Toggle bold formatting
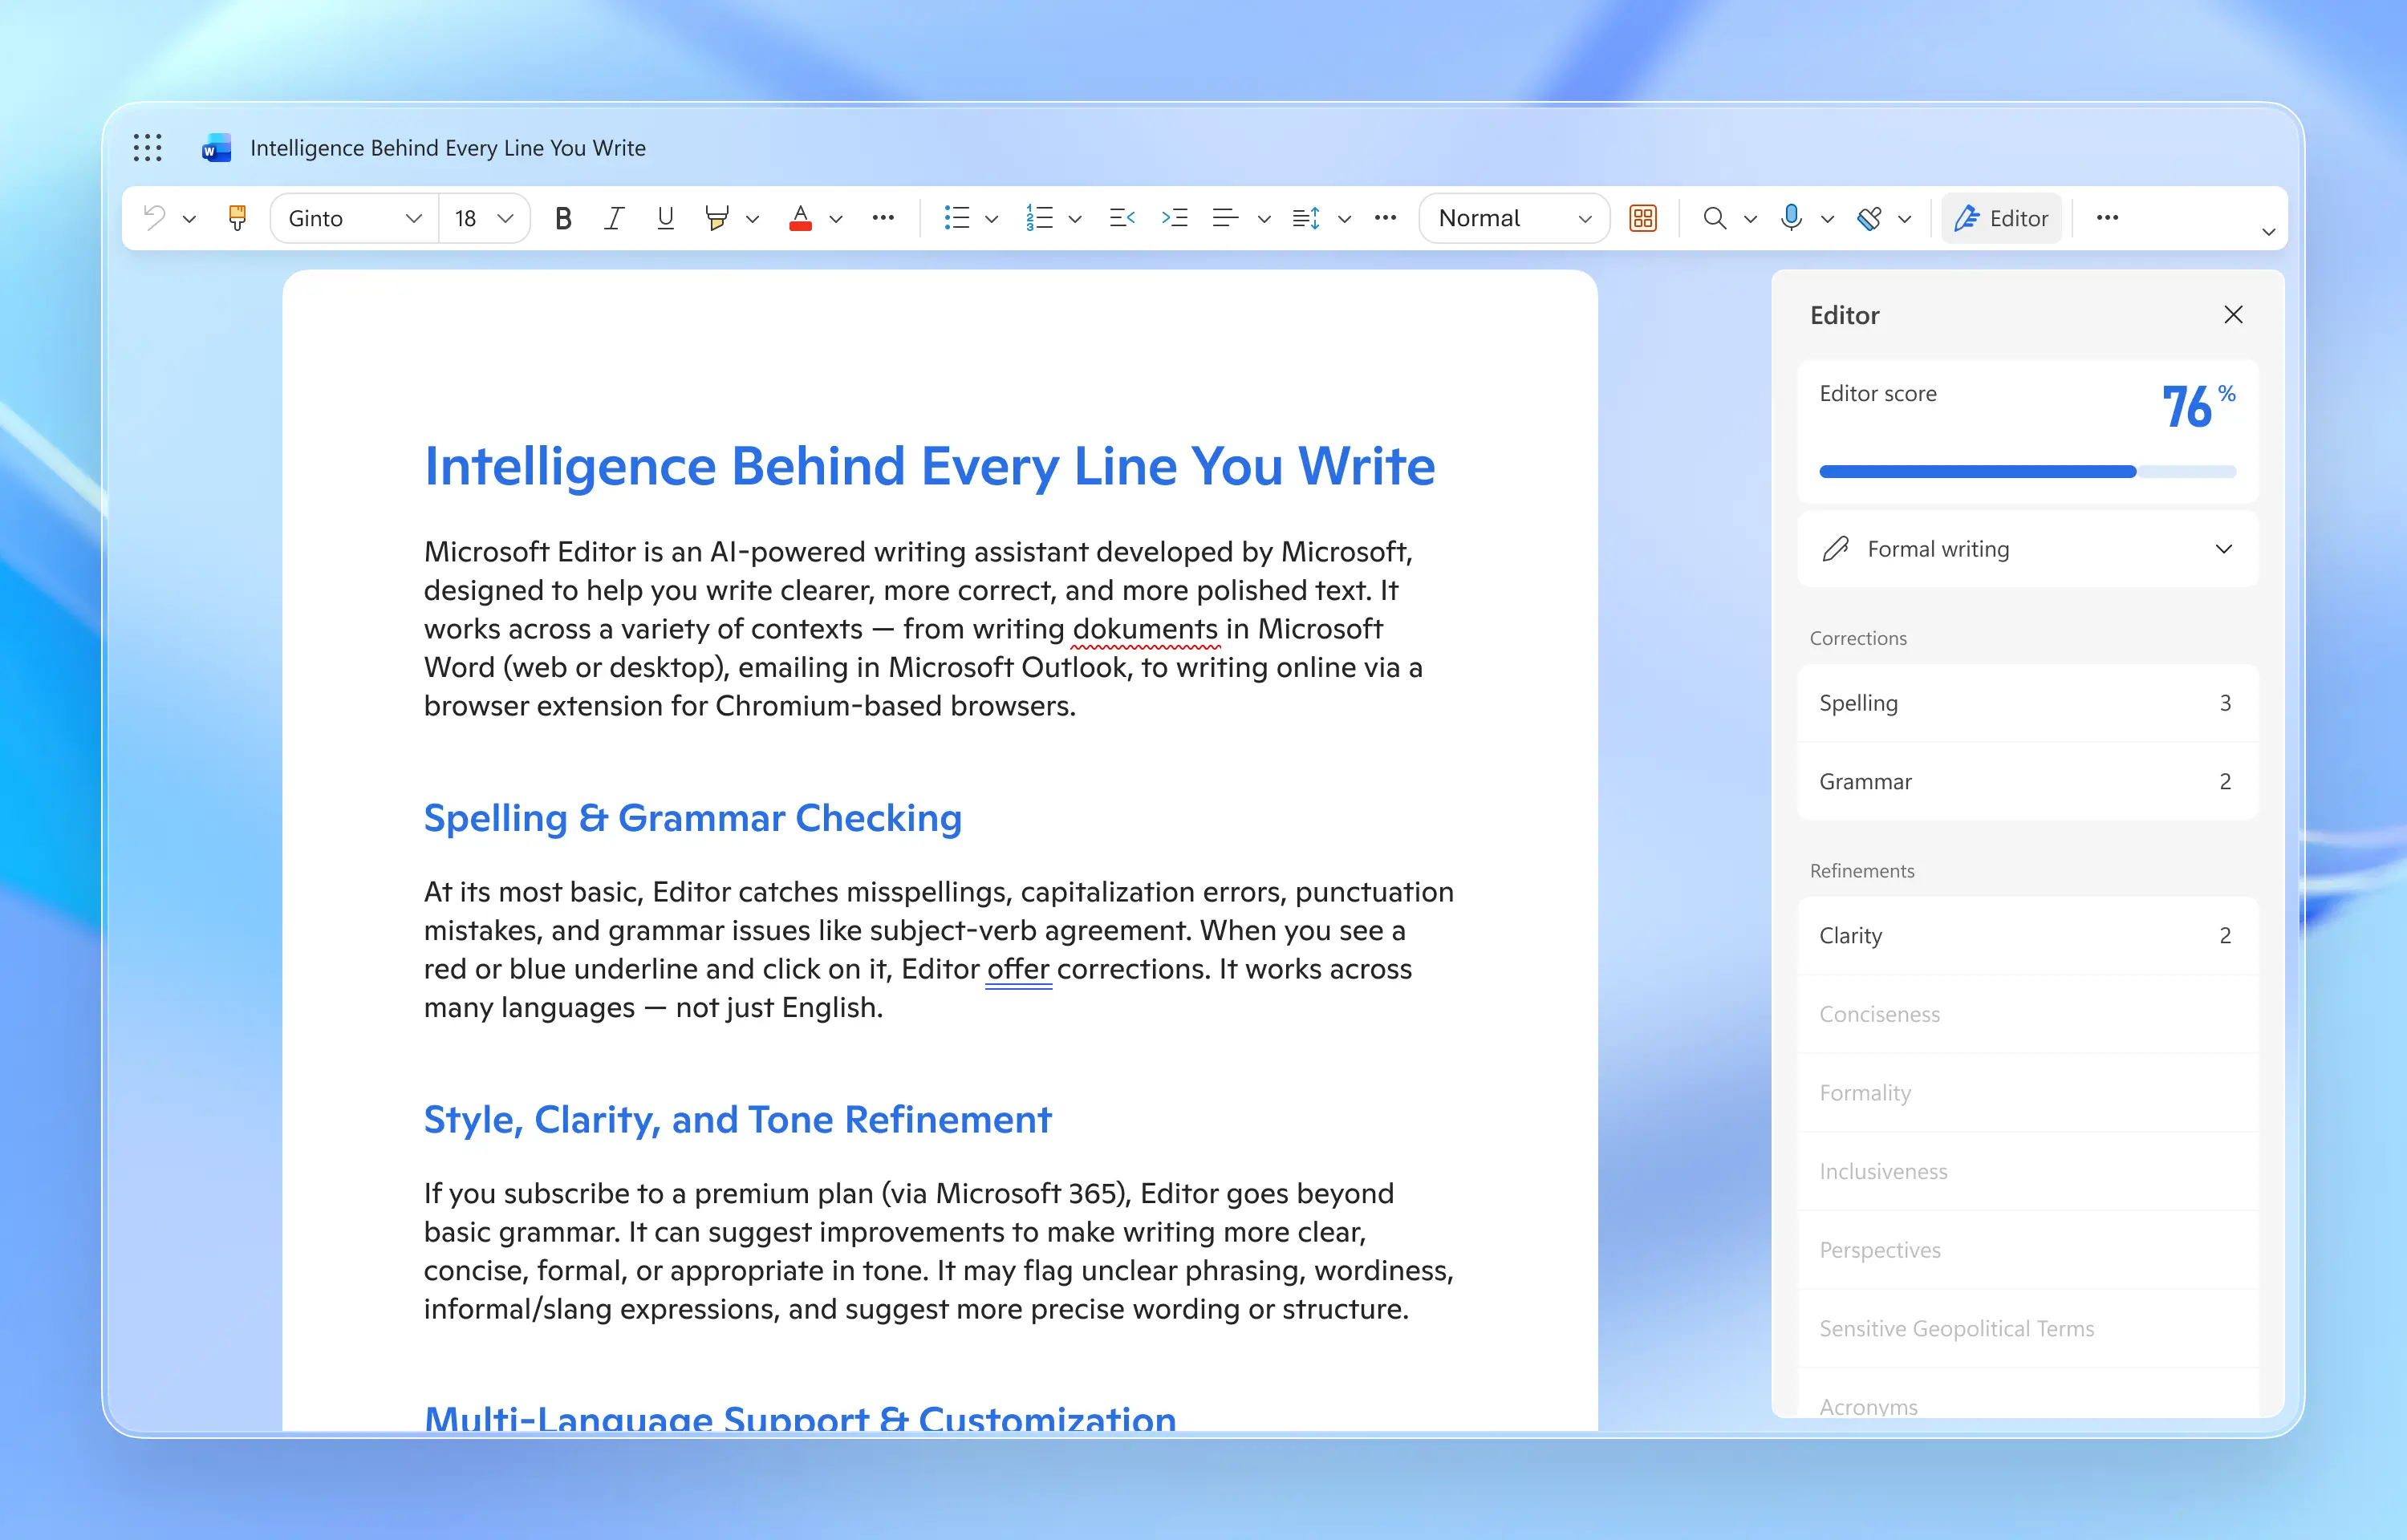This screenshot has height=1540, width=2407. (563, 218)
